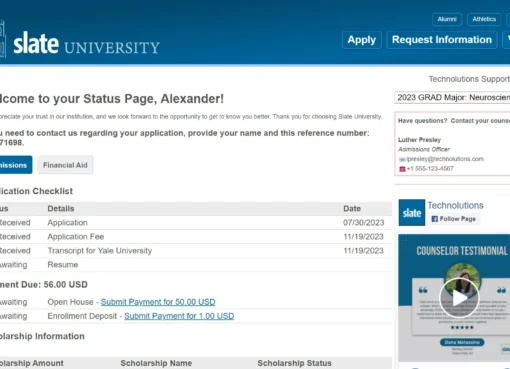Image resolution: width=510 pixels, height=369 pixels.
Task: Click the email icon next to lpresley address
Action: 402,159
